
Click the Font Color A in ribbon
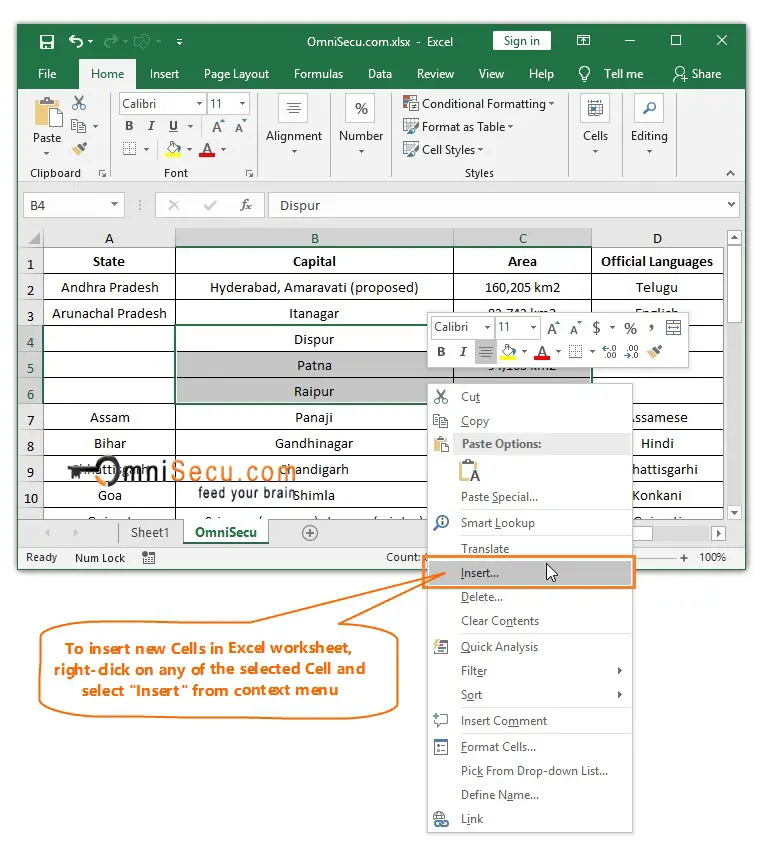(x=207, y=149)
